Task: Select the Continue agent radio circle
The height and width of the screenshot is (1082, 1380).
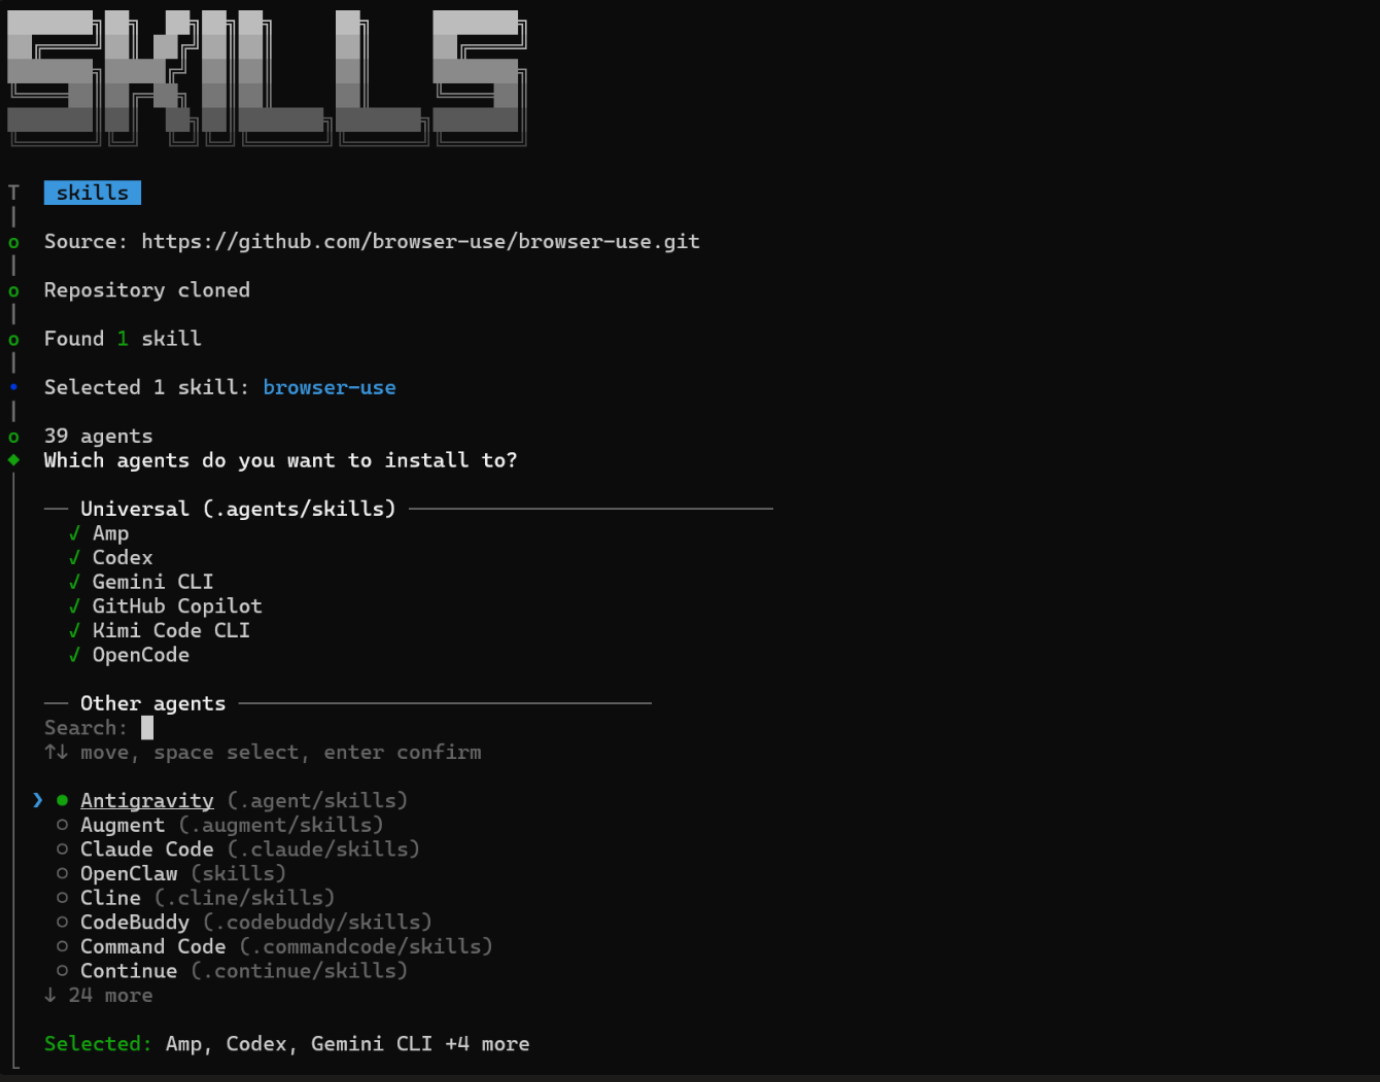Action: pos(62,971)
